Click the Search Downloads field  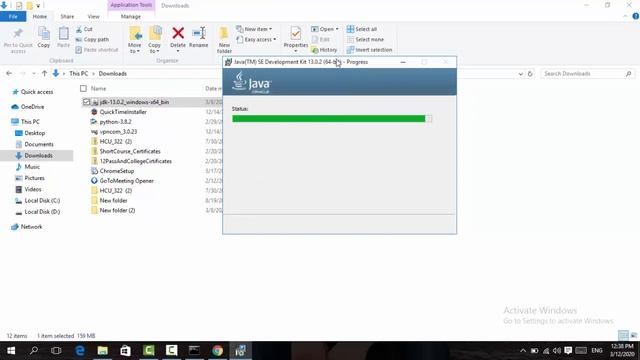click(587, 74)
